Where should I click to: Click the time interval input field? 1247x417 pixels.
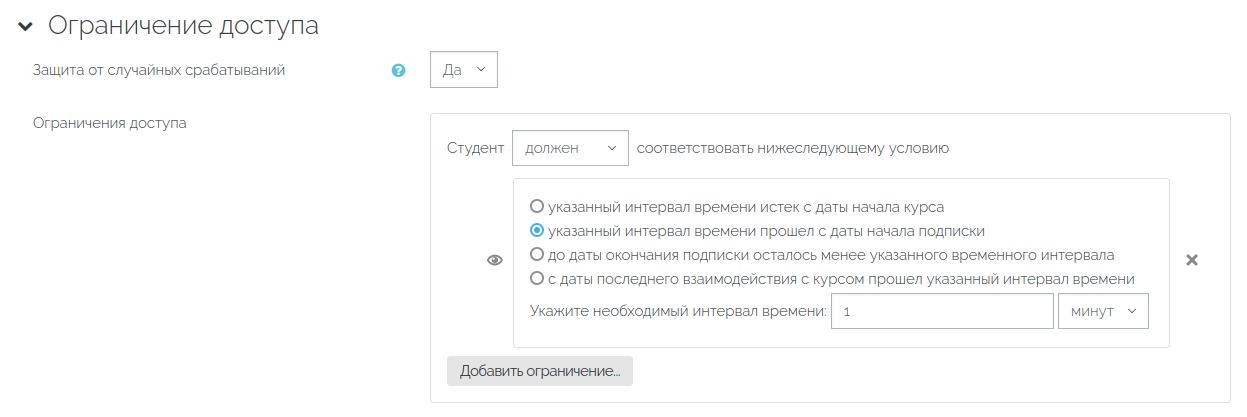(942, 311)
